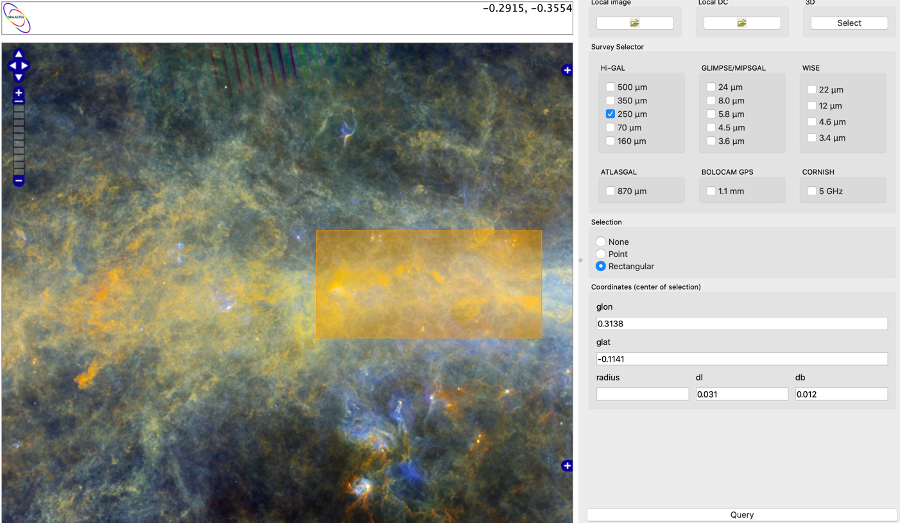Open the plus icon at bottom right of the map
The width and height of the screenshot is (902, 525).
point(567,465)
